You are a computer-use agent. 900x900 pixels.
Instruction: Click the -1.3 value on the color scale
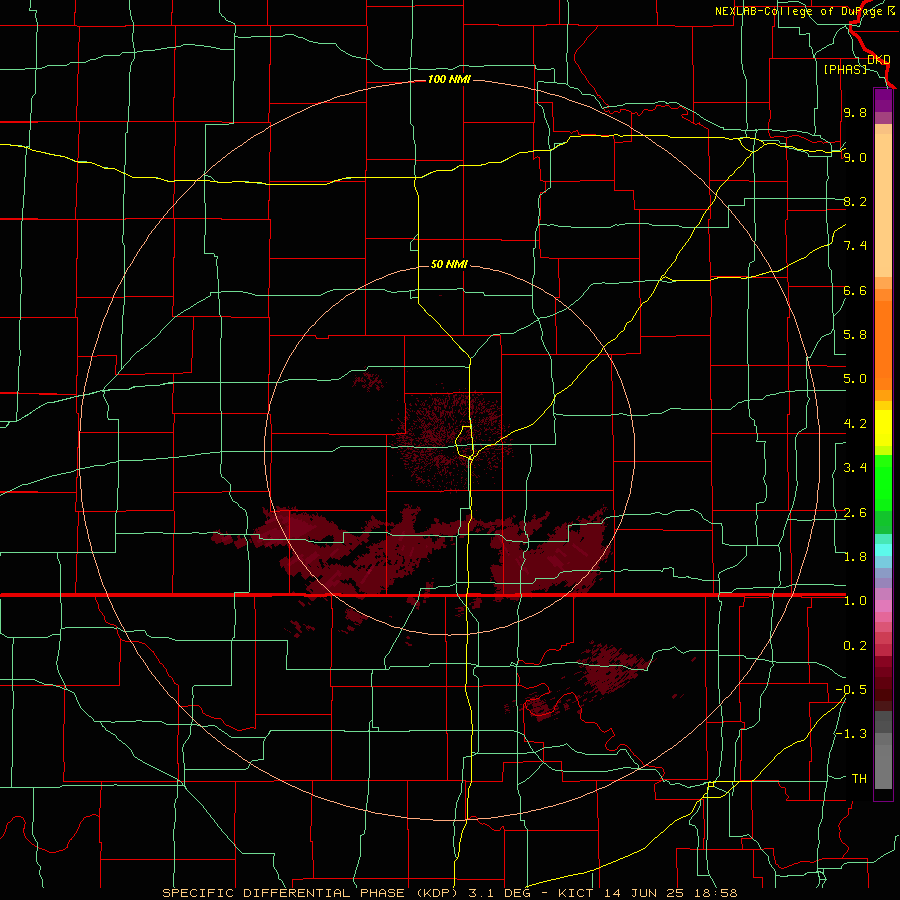tap(851, 734)
